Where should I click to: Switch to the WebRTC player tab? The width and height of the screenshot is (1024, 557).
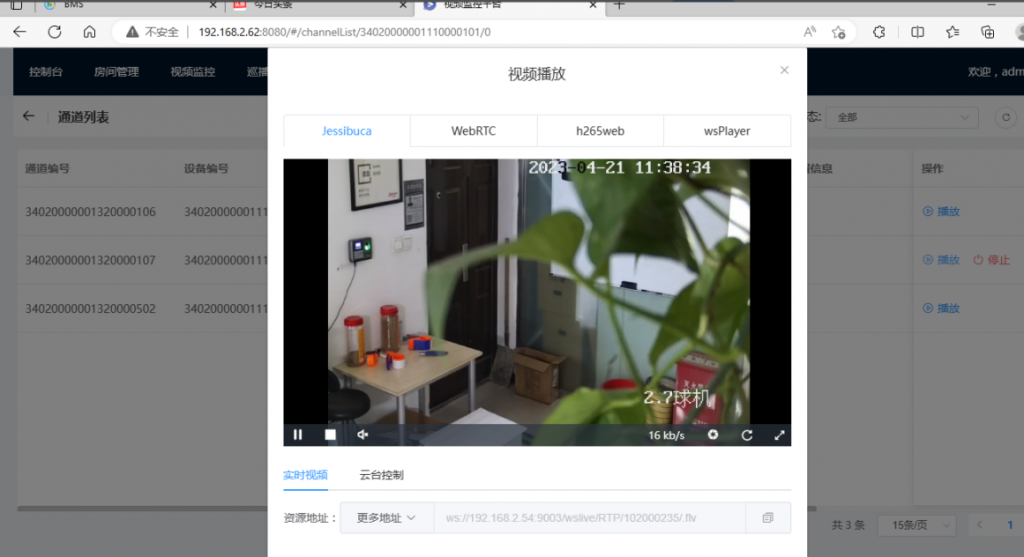(473, 131)
